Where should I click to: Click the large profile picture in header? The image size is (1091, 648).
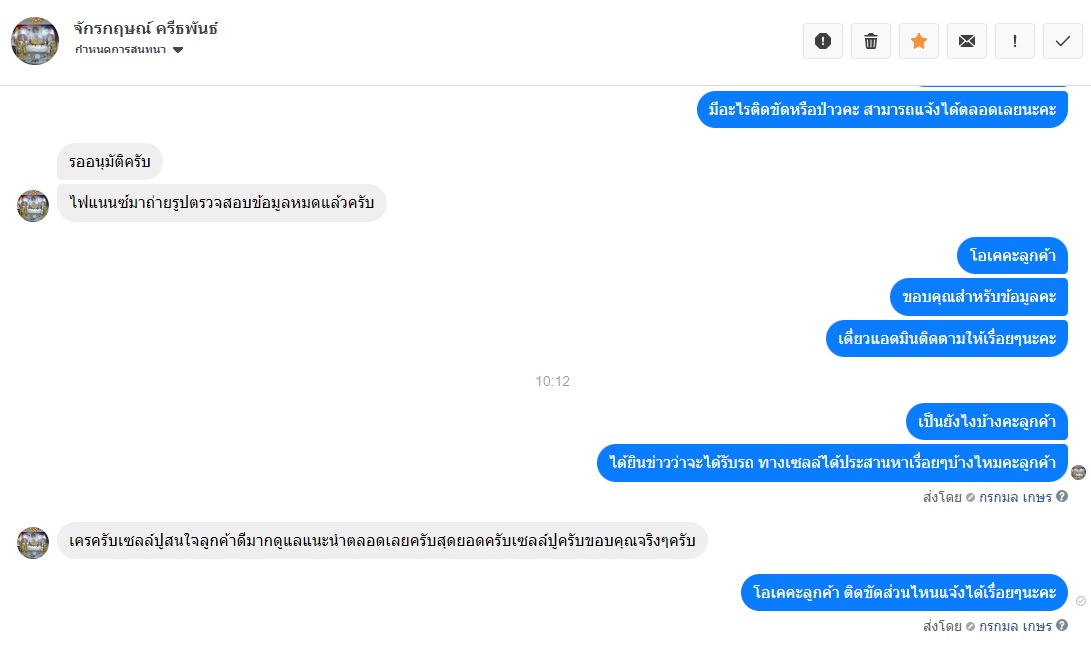pos(35,41)
